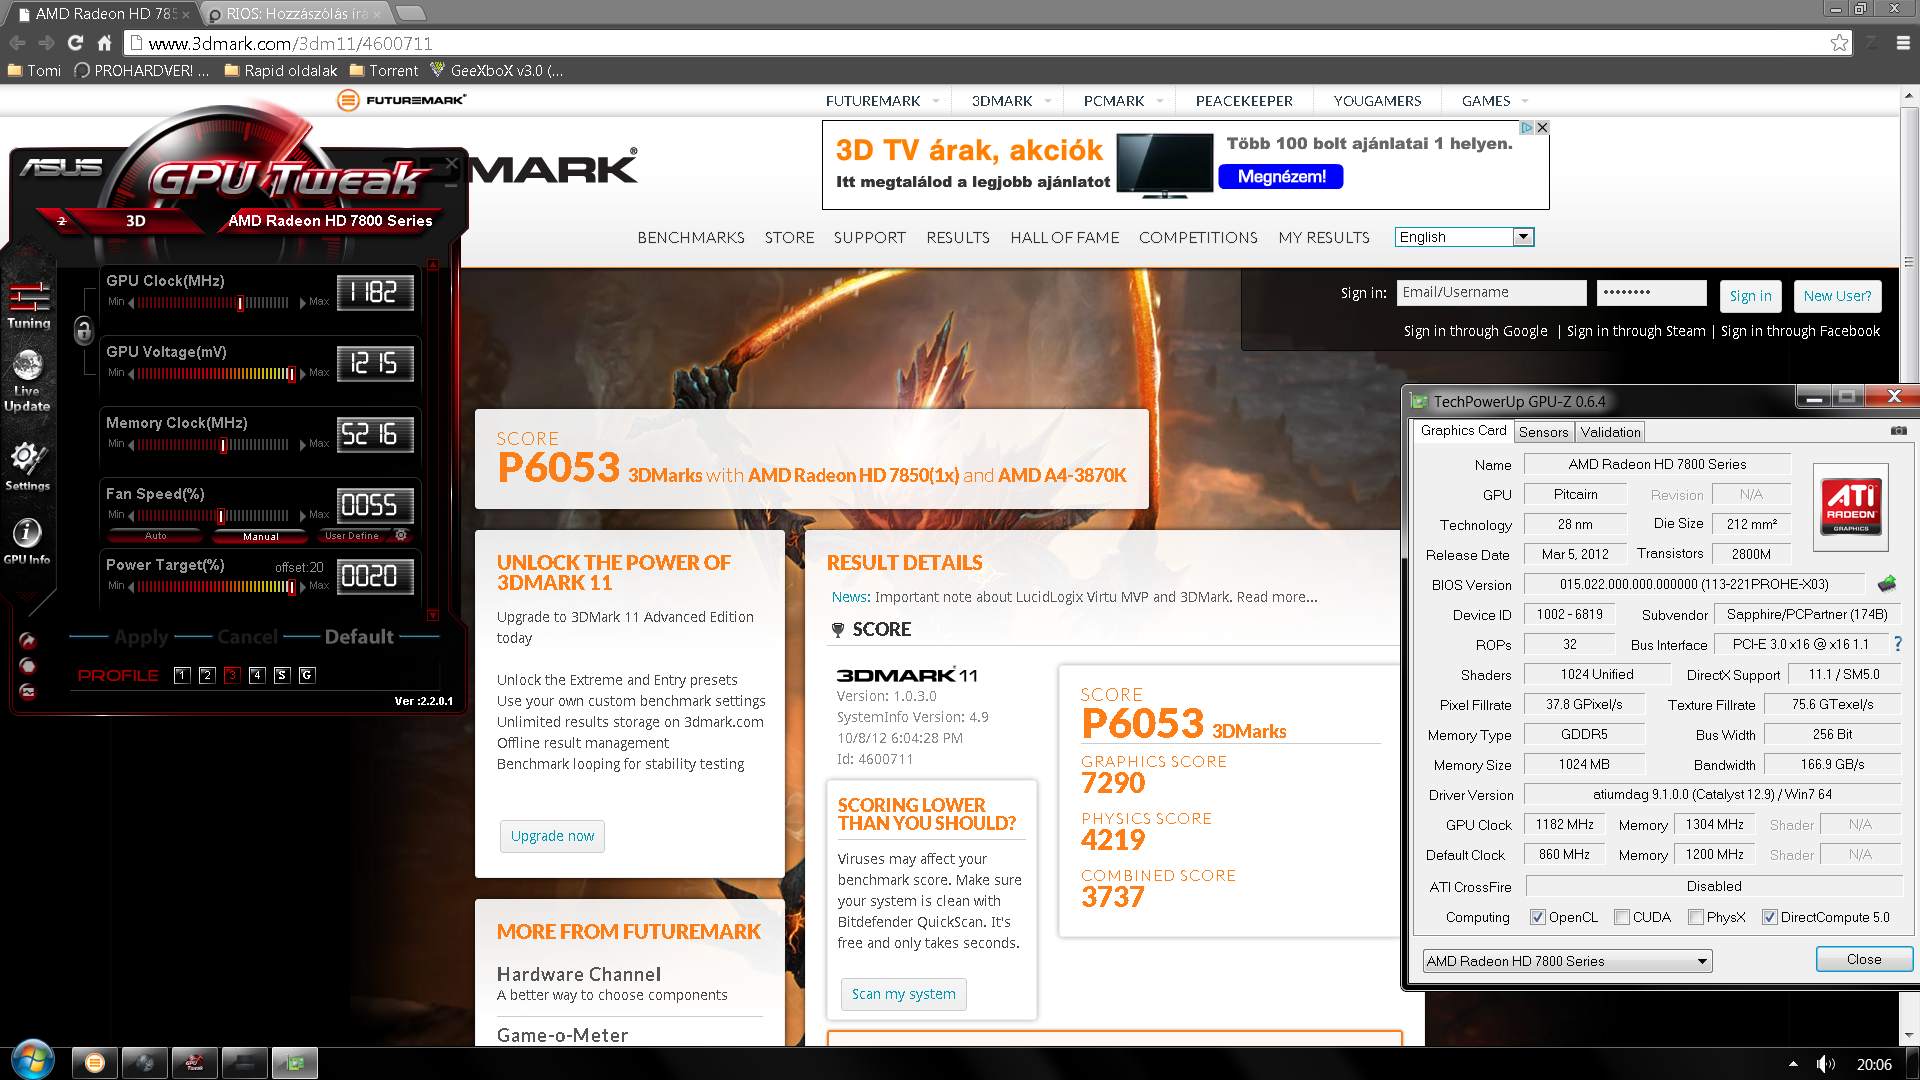
Task: Toggle the OpenCL checkbox
Action: [1537, 917]
